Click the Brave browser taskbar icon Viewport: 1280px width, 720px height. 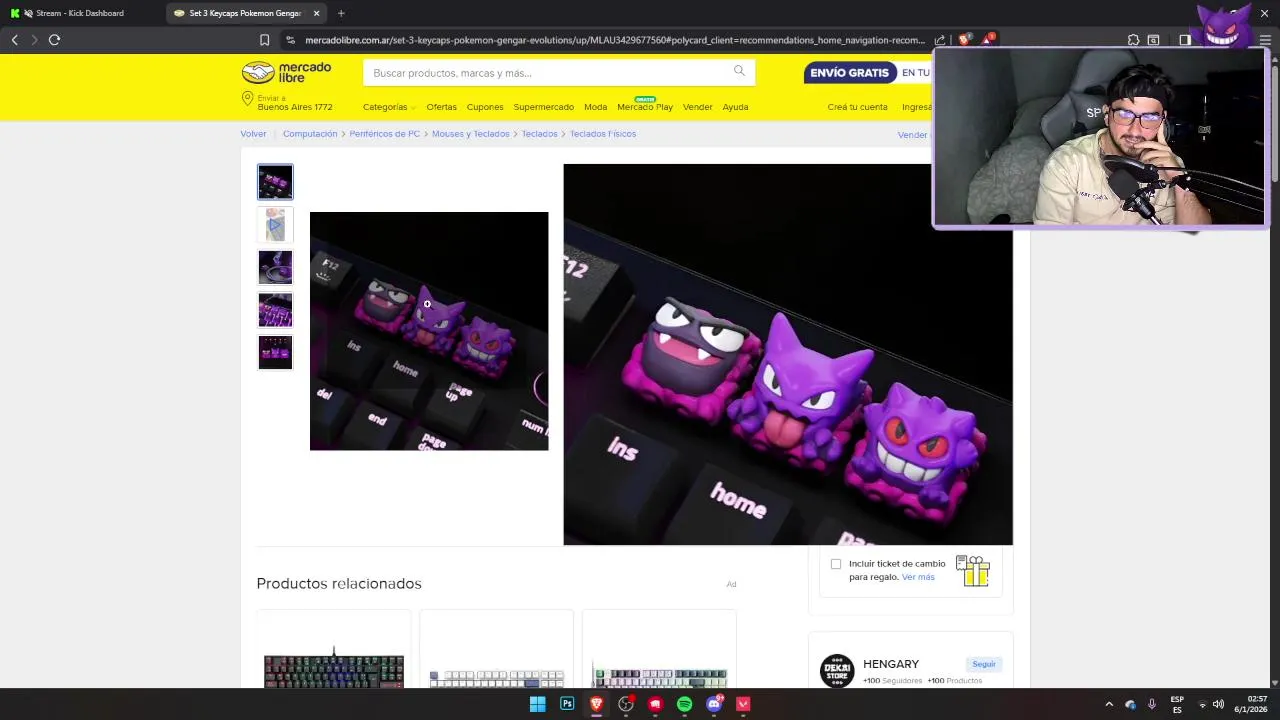[597, 704]
